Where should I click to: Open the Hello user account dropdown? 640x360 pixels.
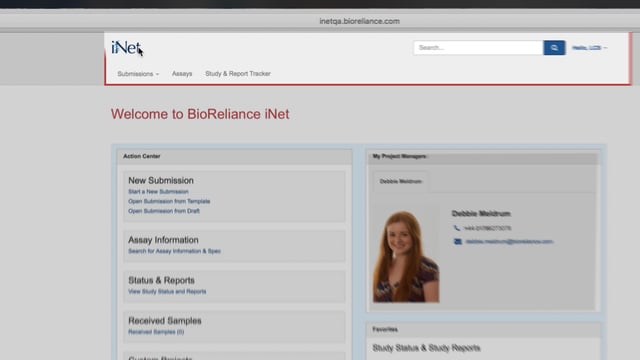[589, 48]
